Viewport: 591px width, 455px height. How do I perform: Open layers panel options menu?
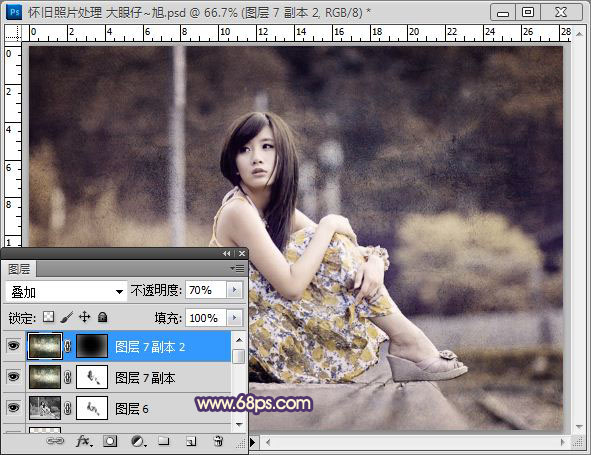tap(237, 268)
